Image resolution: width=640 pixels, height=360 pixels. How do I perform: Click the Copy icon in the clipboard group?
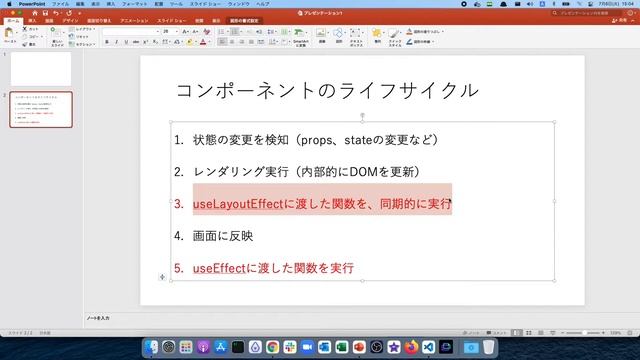click(24, 37)
